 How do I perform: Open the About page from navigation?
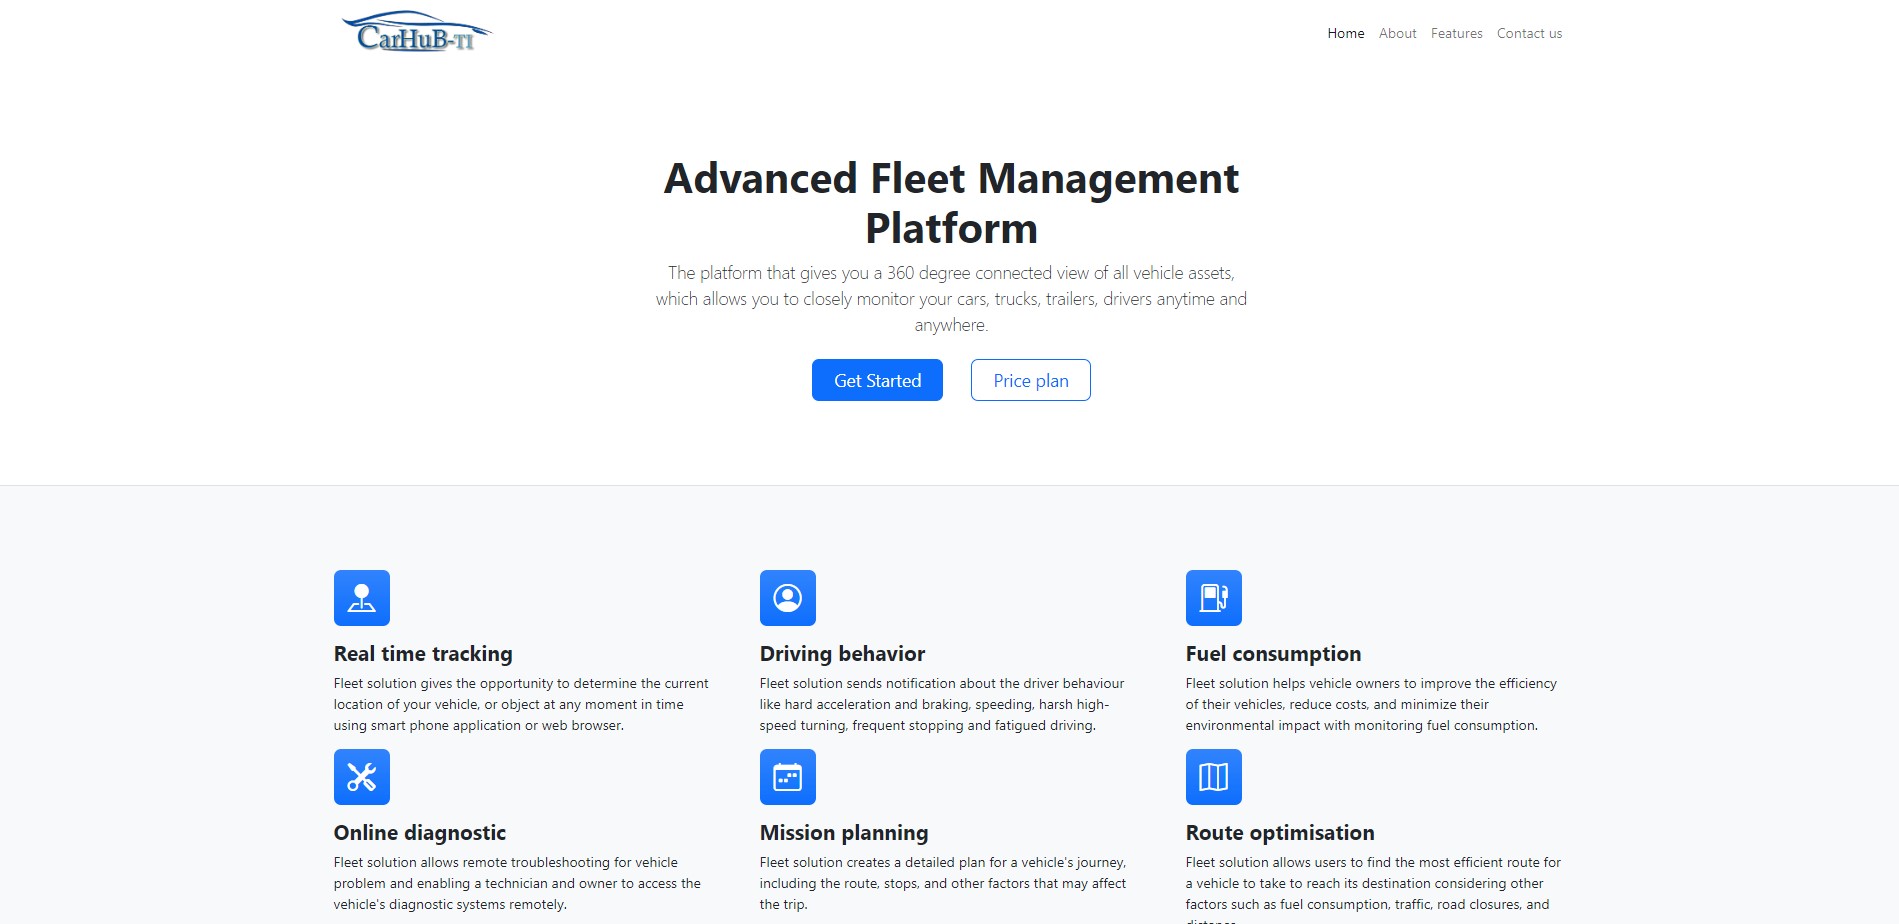[x=1397, y=33]
